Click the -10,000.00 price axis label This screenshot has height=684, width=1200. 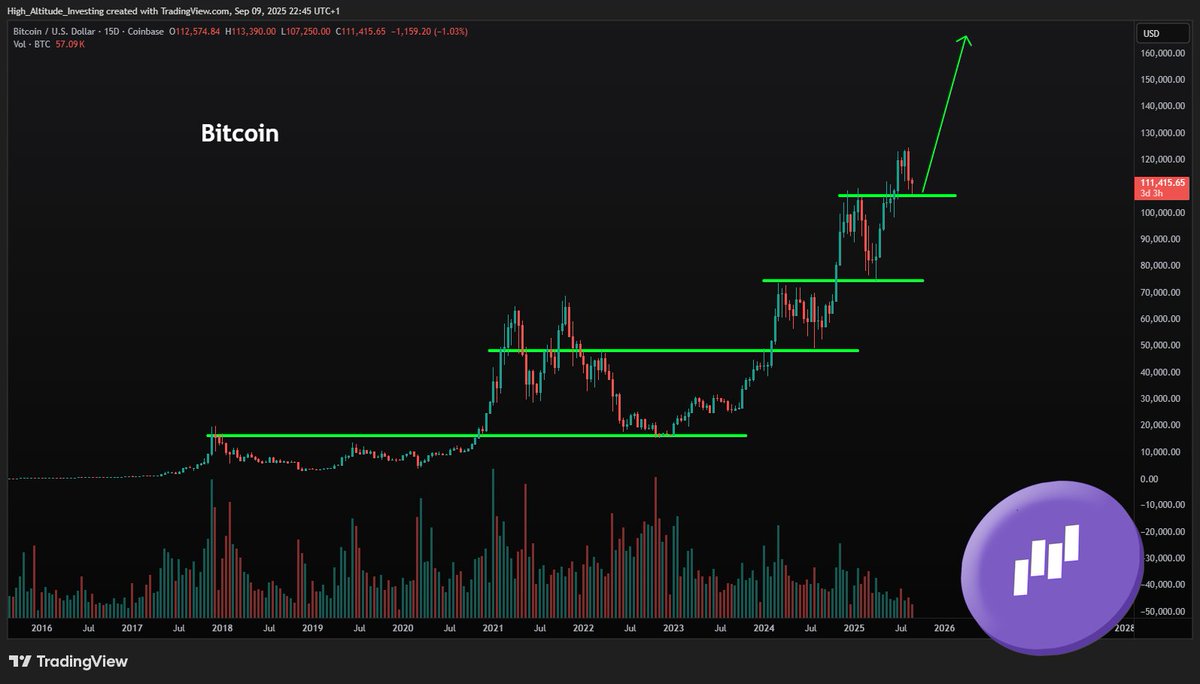click(x=1163, y=506)
